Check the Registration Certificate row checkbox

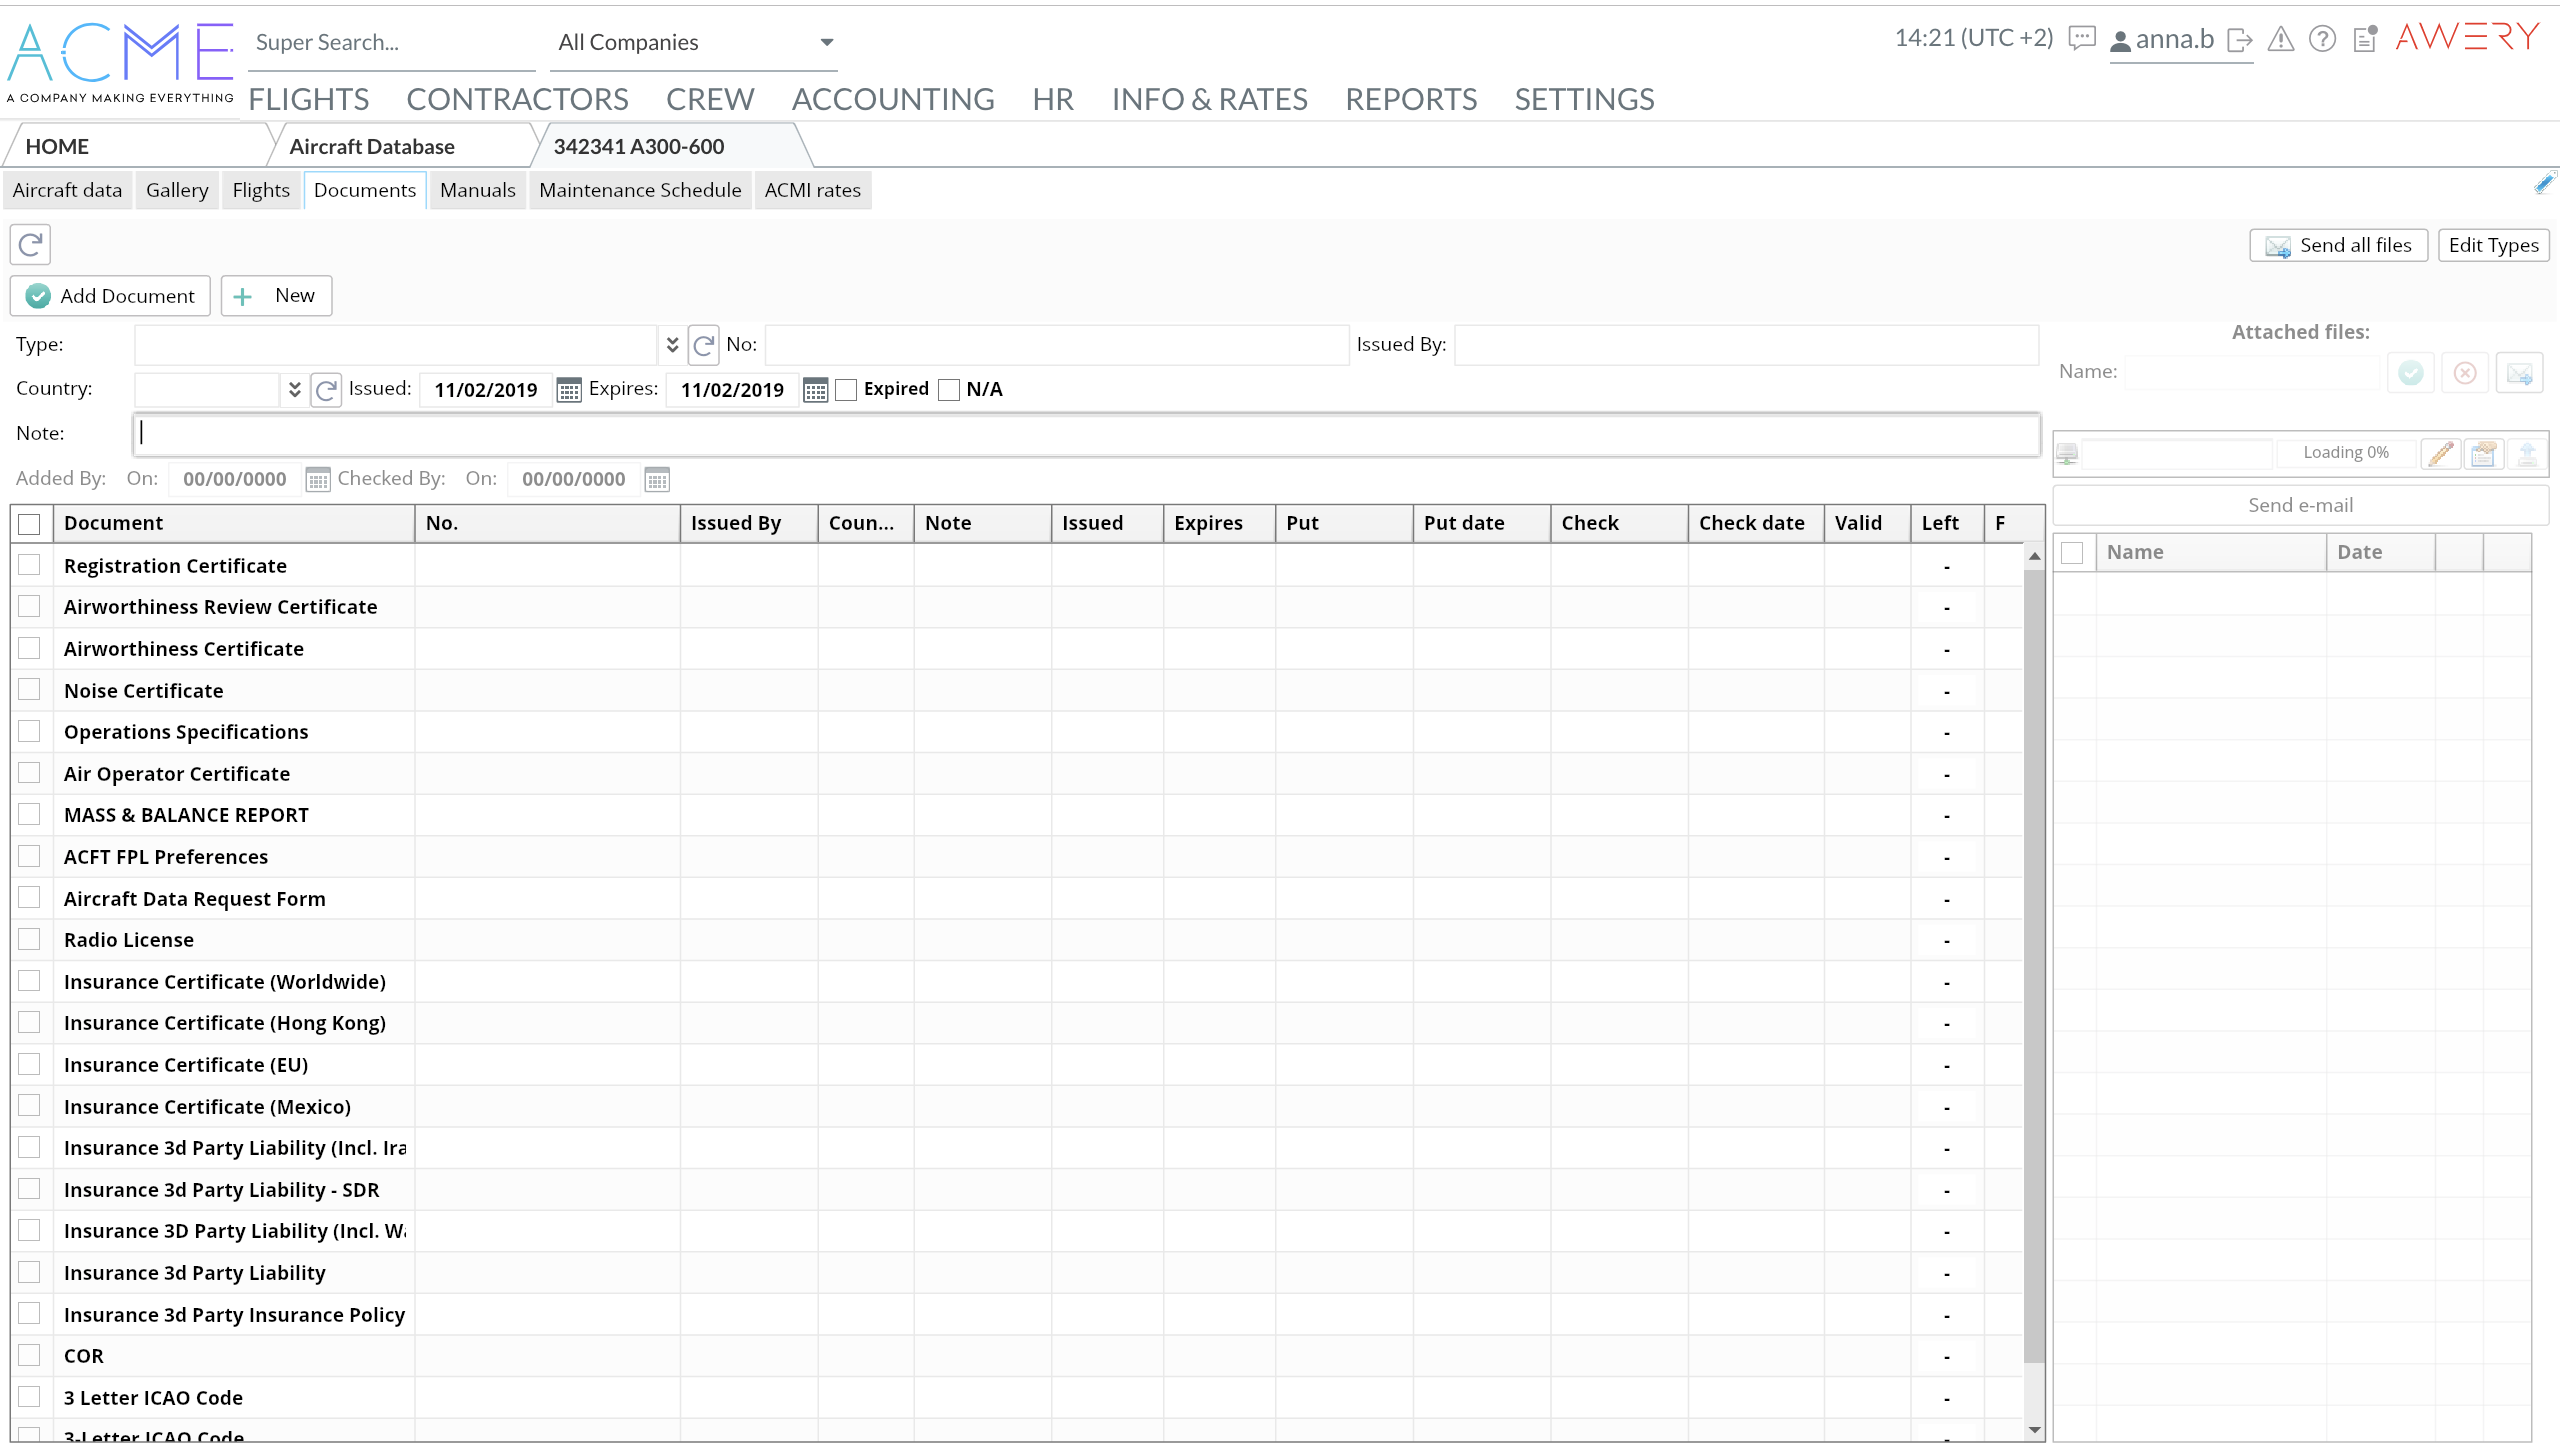tap(29, 565)
